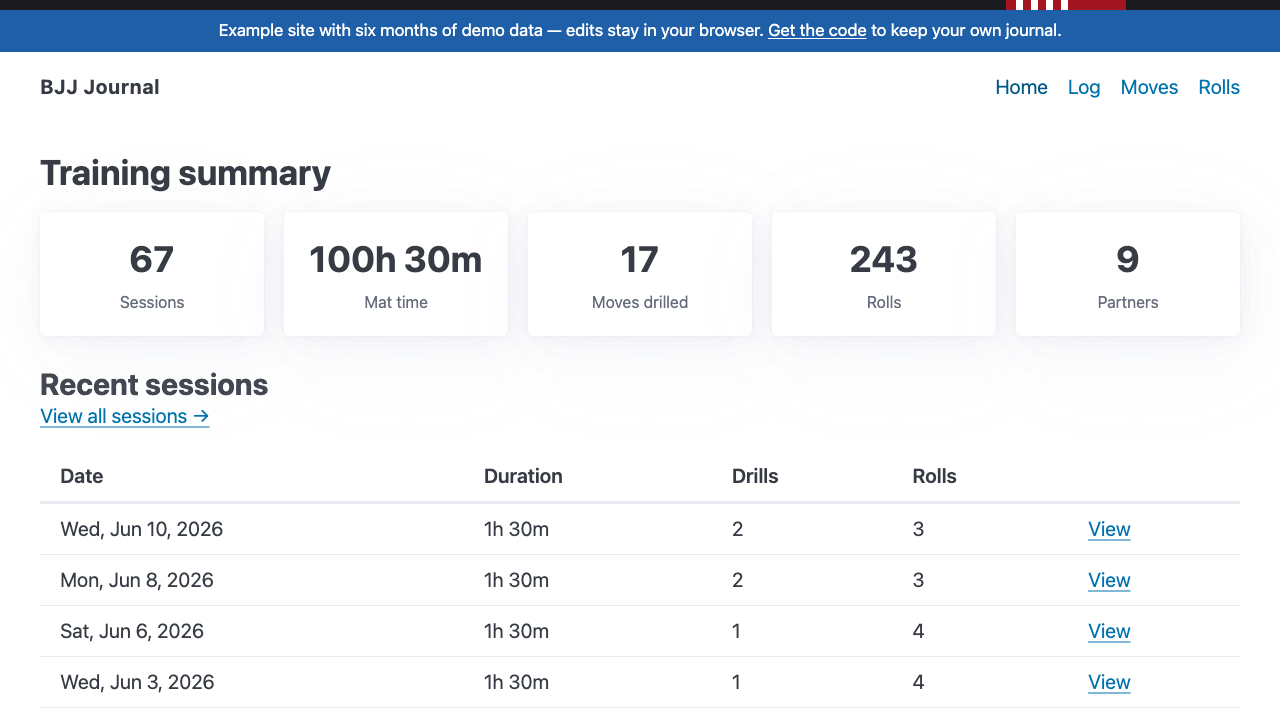Click the rolls count in Jun 8 row
The height and width of the screenshot is (720, 1280).
(918, 580)
